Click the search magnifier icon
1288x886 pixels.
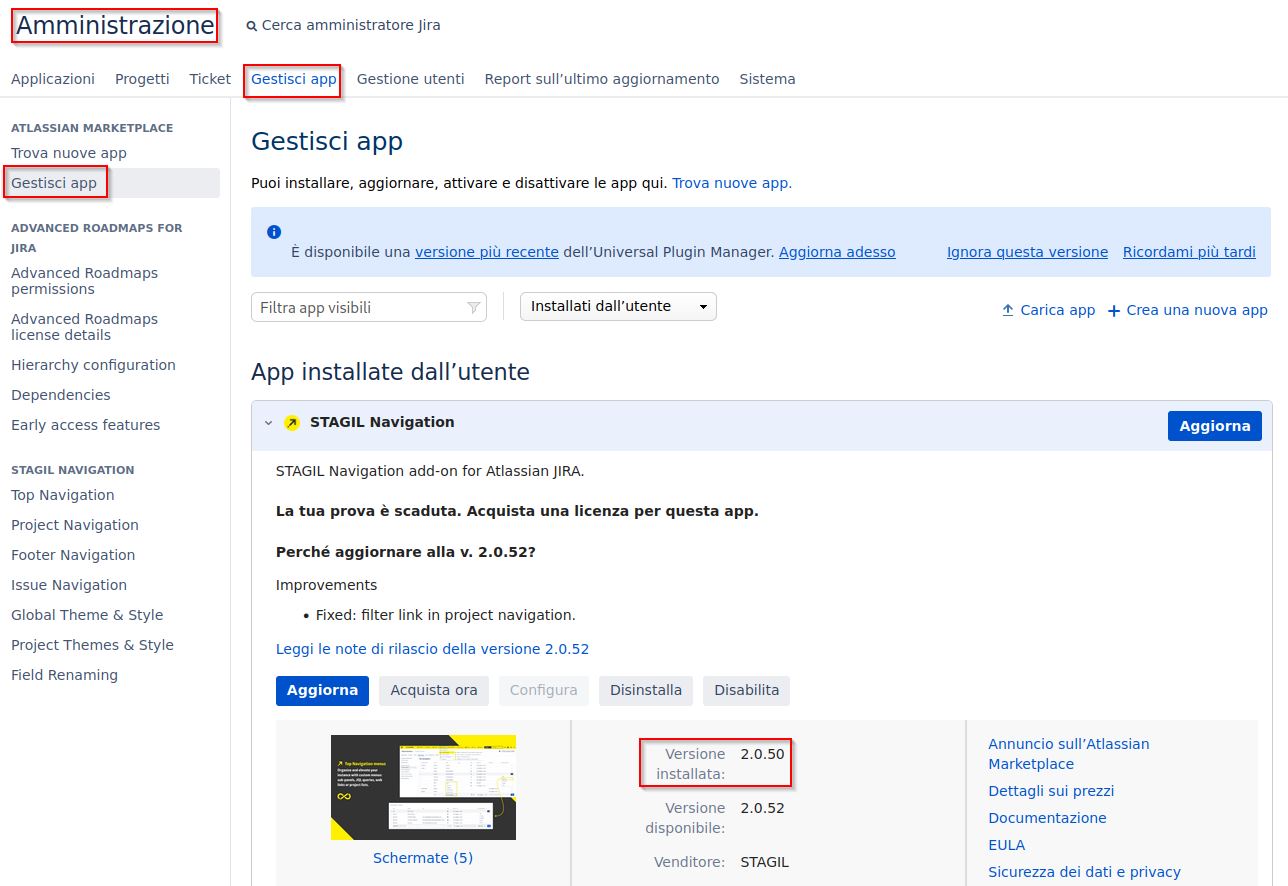coord(252,26)
